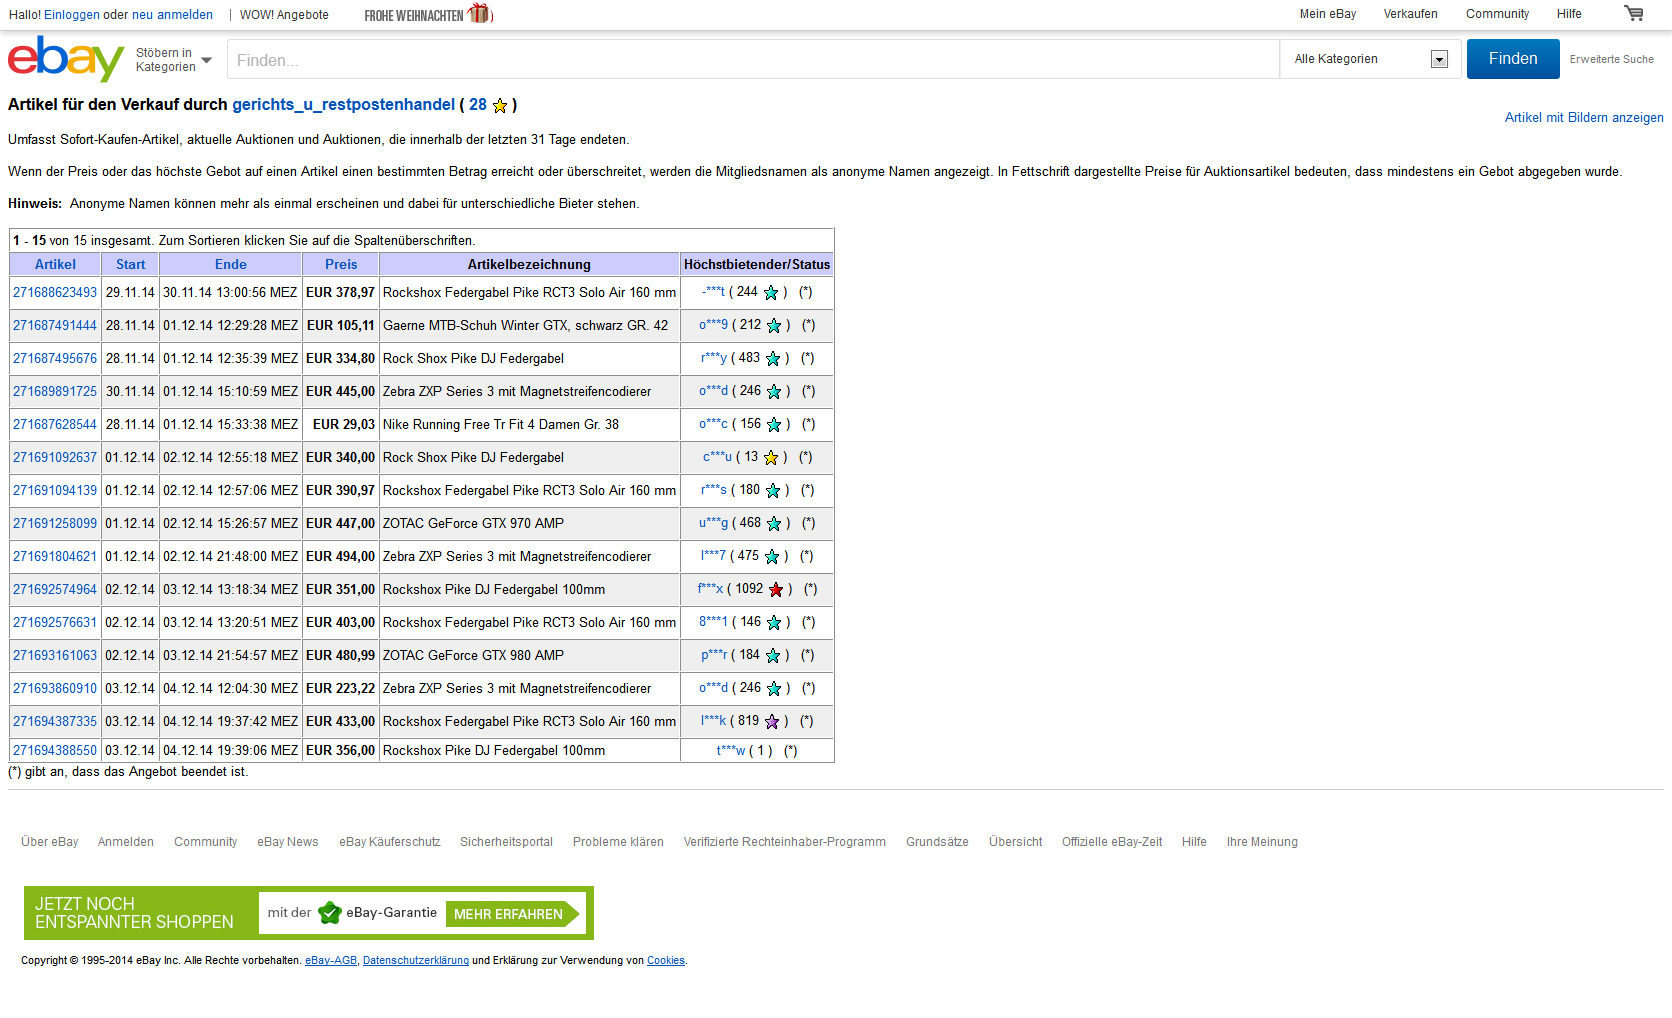1672x1018 pixels.
Task: Click the MEHR ERFAHREN banner button
Action: point(512,914)
